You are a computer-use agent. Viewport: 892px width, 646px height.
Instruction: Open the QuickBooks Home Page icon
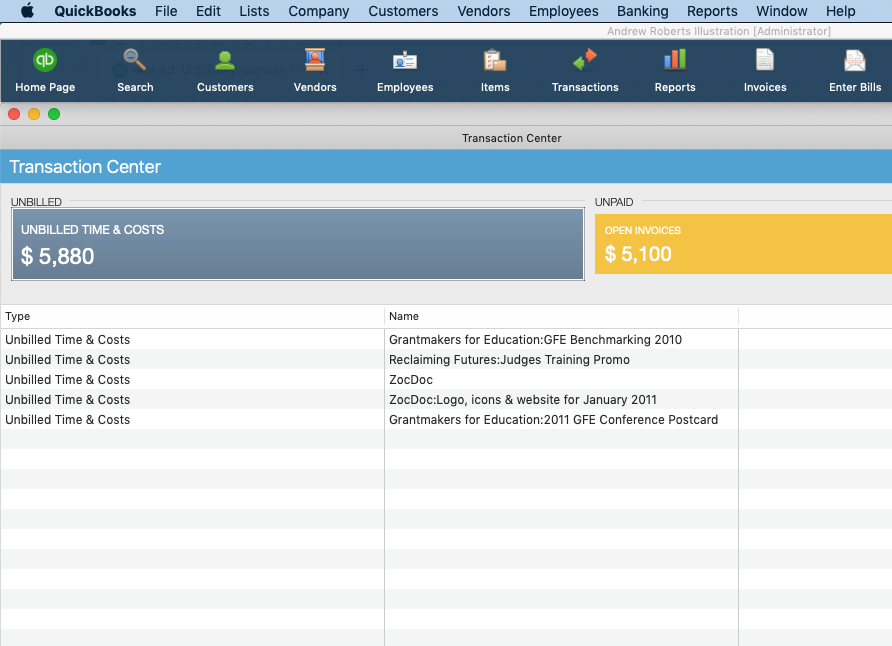coord(45,61)
